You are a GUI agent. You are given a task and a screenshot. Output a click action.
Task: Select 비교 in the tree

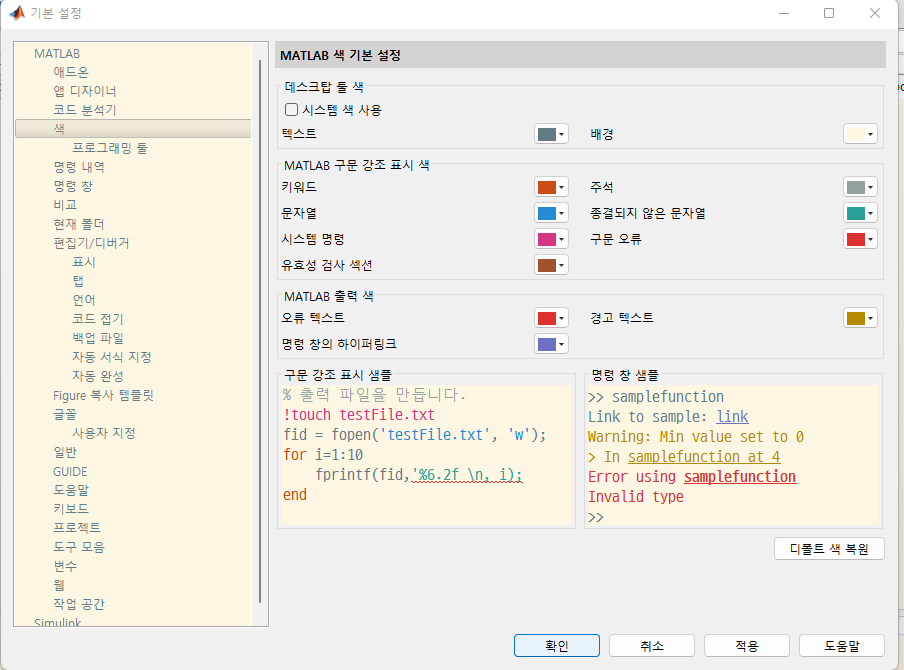point(65,205)
